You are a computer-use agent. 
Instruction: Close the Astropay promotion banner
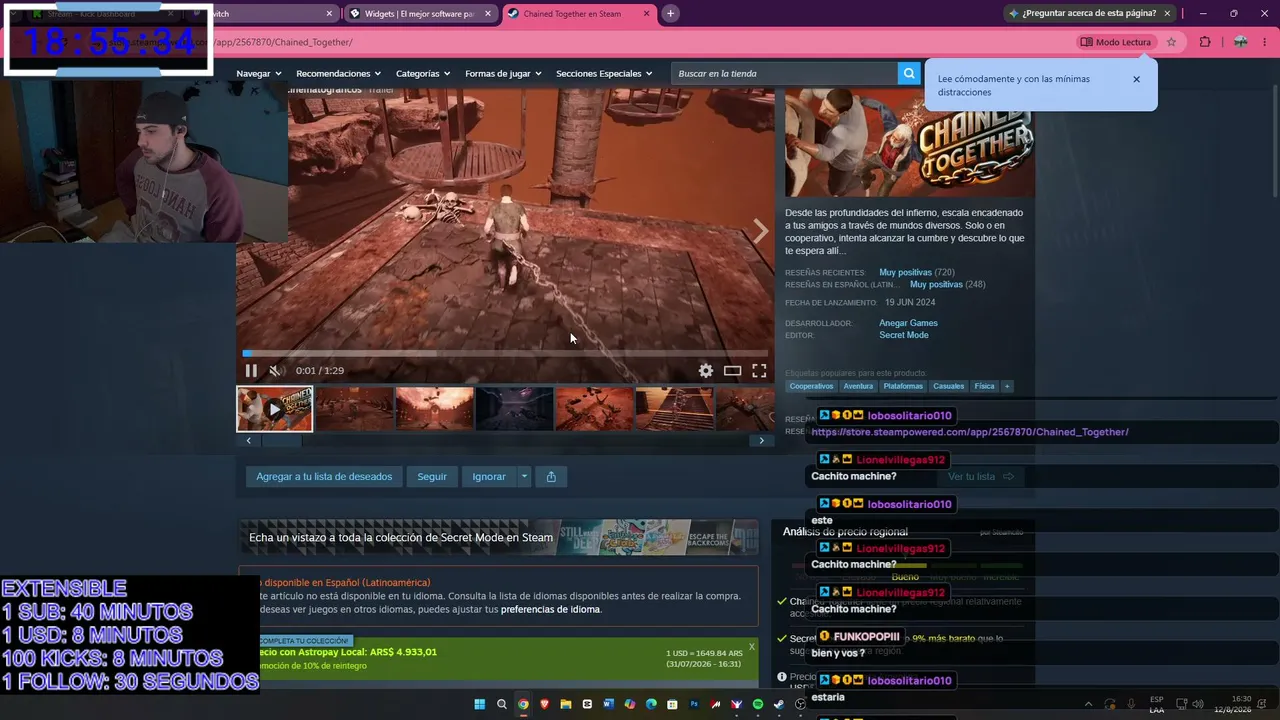pos(752,647)
